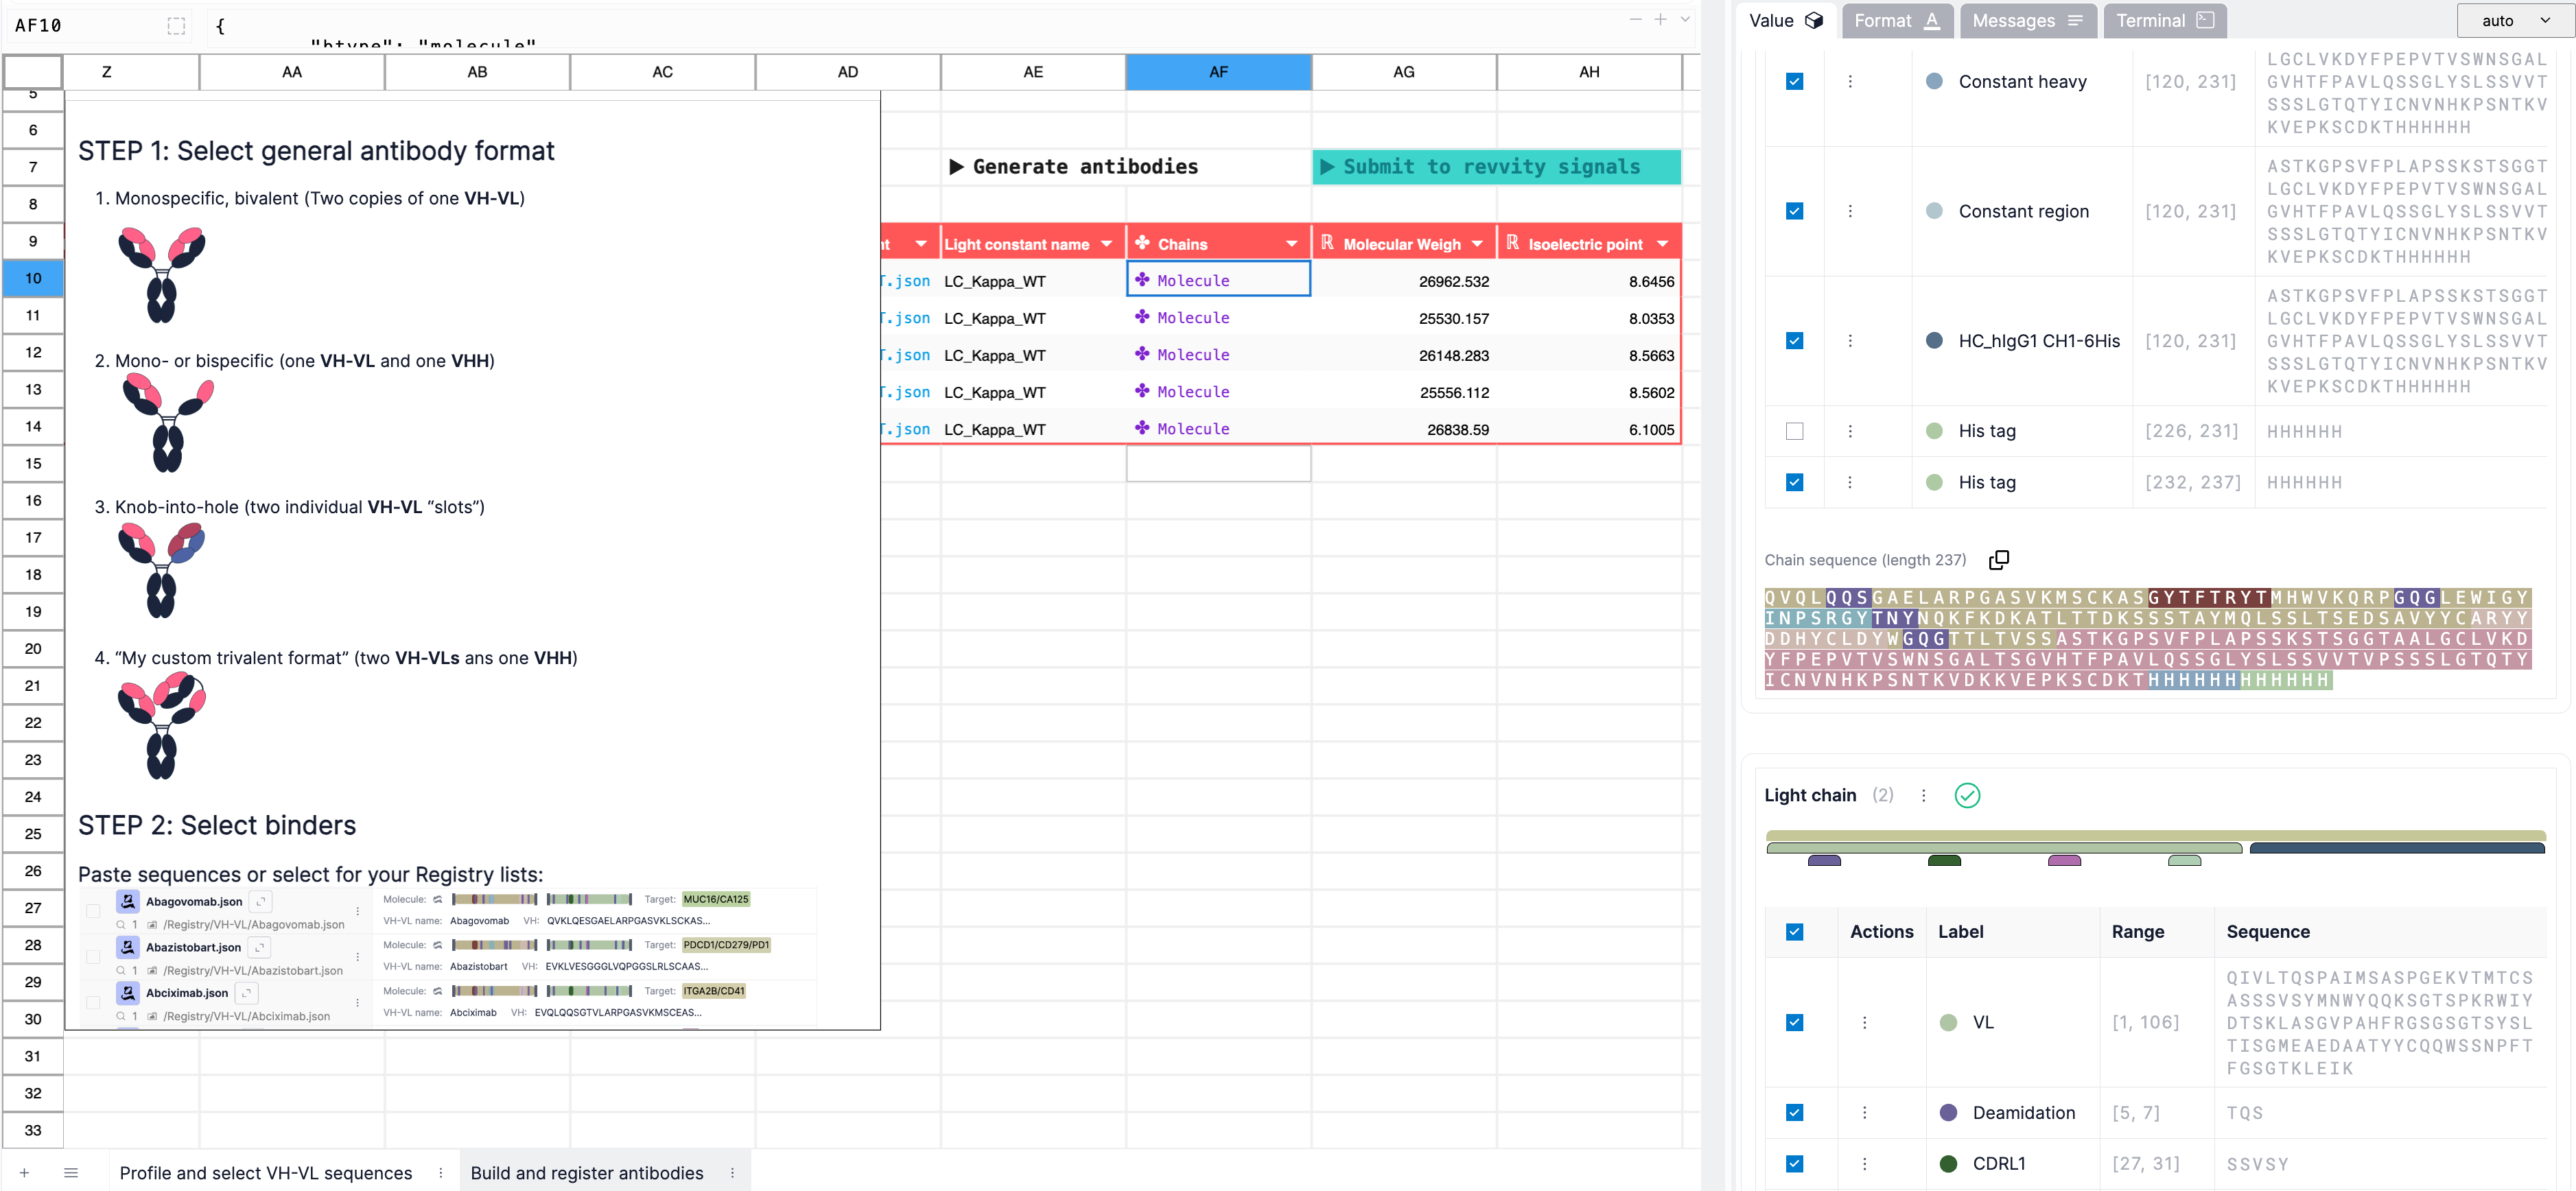Uncheck the Constant region checkbox
Image resolution: width=2576 pixels, height=1191 pixels.
coord(1794,211)
